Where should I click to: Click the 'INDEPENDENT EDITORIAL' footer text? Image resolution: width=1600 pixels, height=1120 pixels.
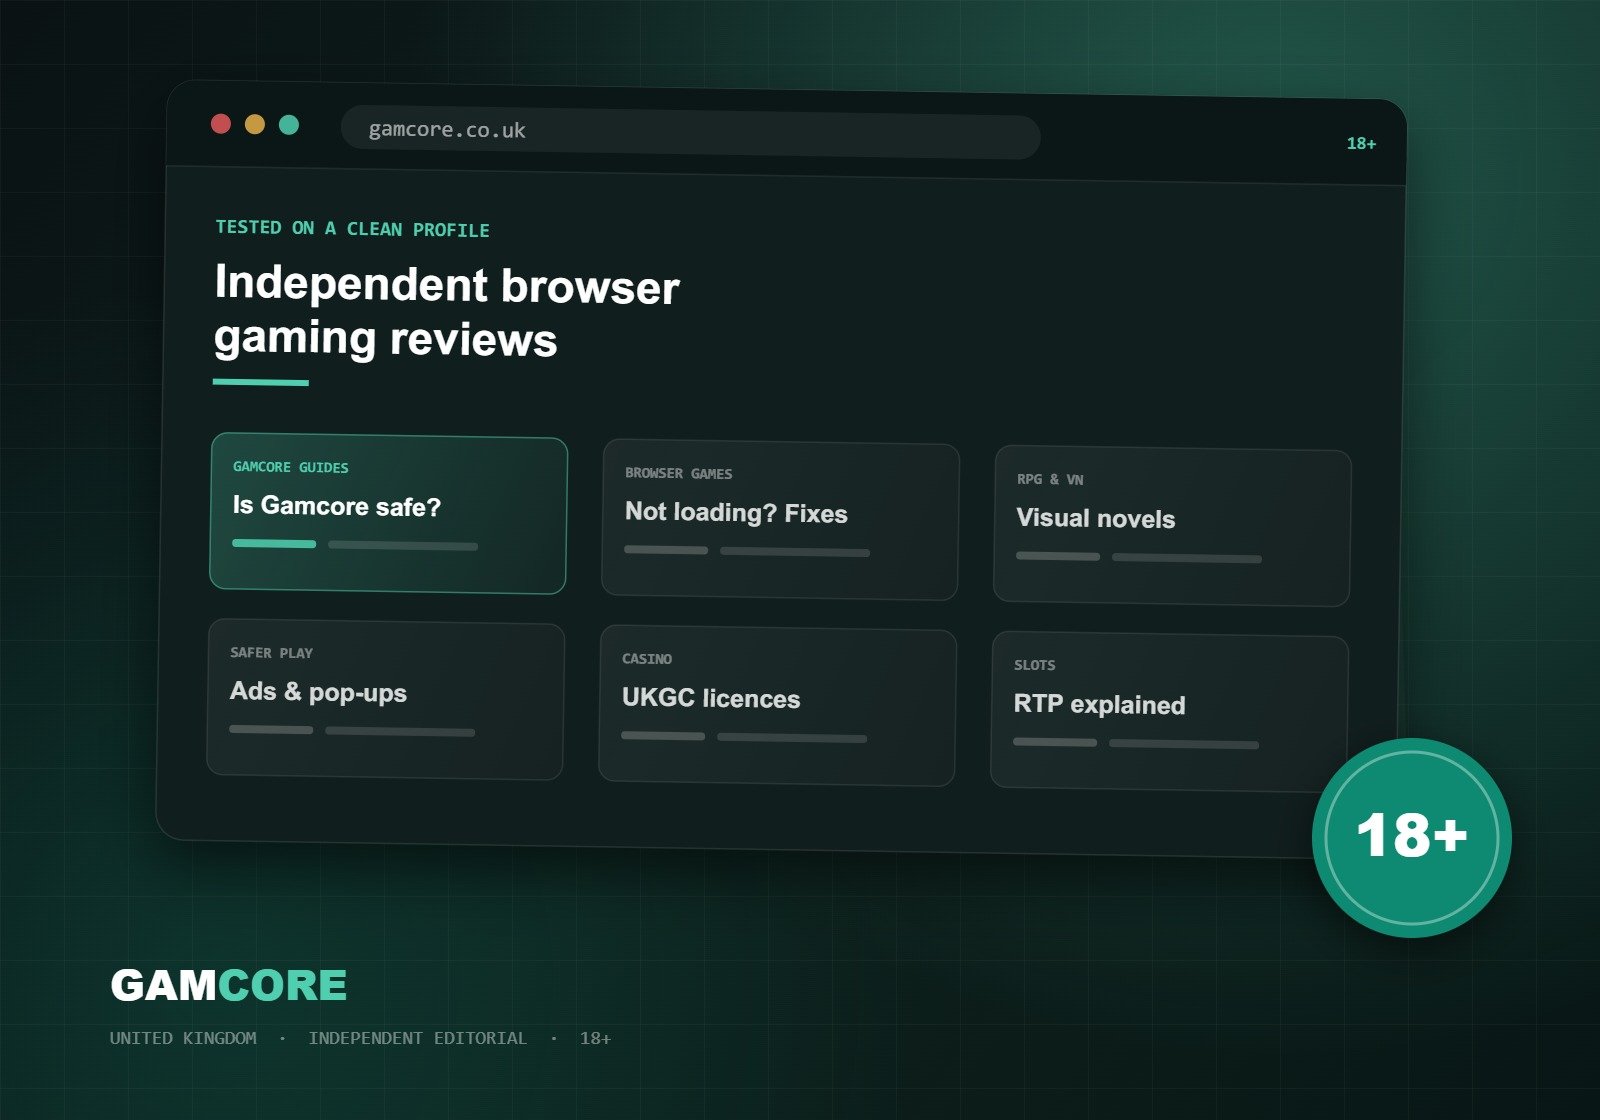pos(417,1038)
